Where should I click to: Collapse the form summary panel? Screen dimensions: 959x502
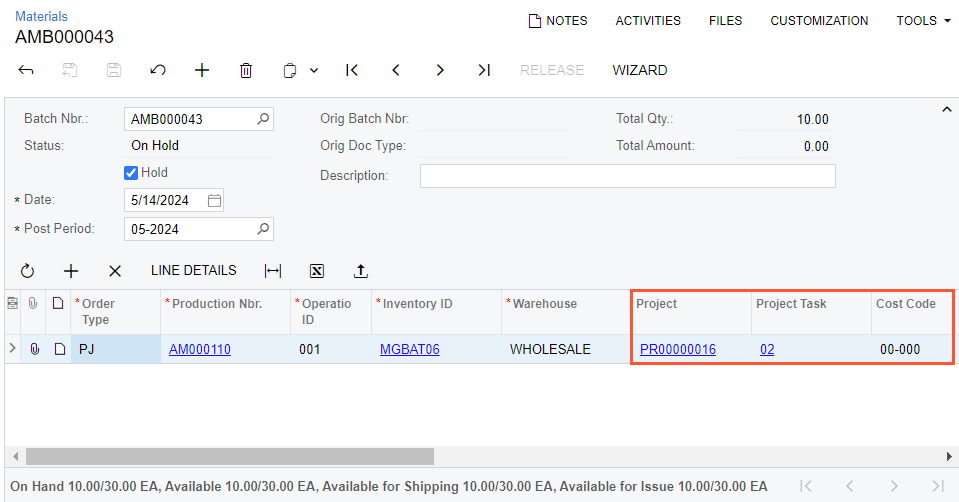[946, 109]
